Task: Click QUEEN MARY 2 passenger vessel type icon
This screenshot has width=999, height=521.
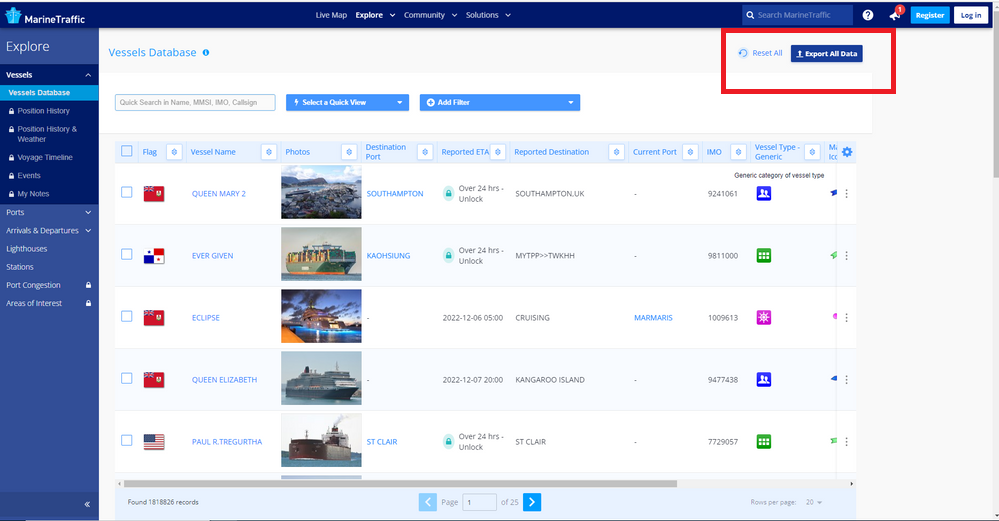Action: pos(764,194)
